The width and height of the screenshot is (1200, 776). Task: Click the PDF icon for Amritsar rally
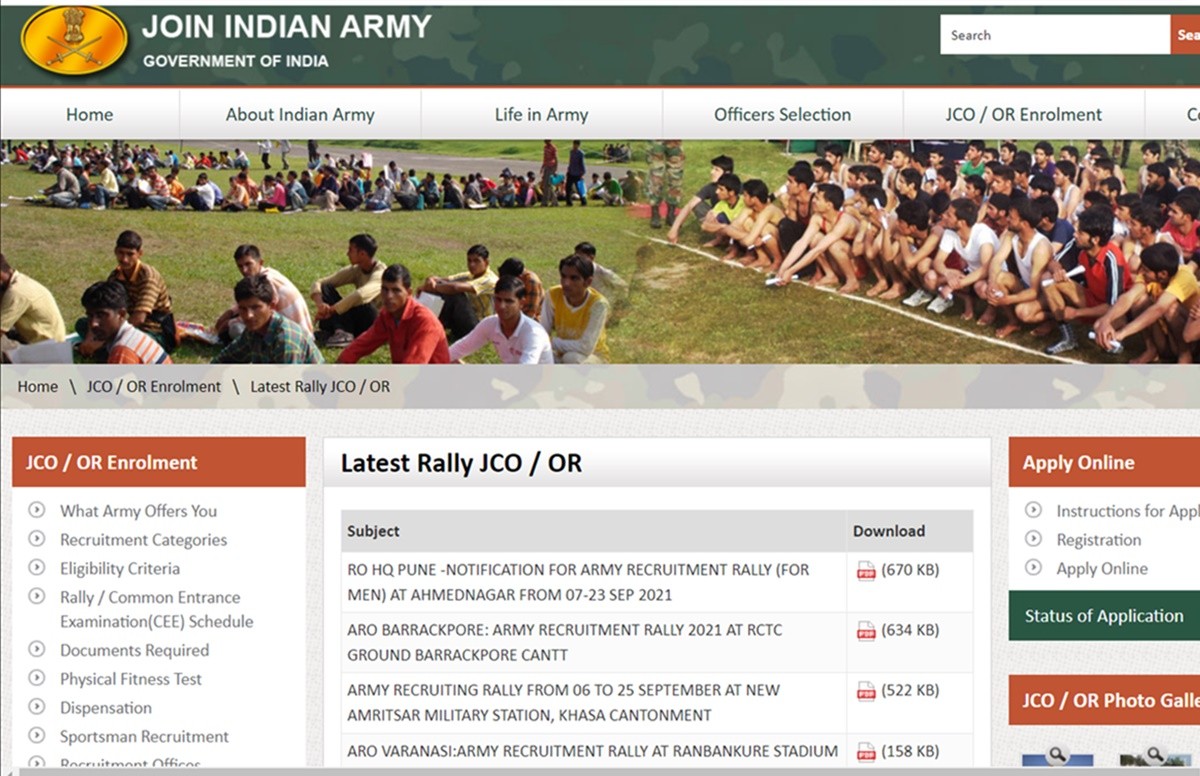click(x=866, y=690)
